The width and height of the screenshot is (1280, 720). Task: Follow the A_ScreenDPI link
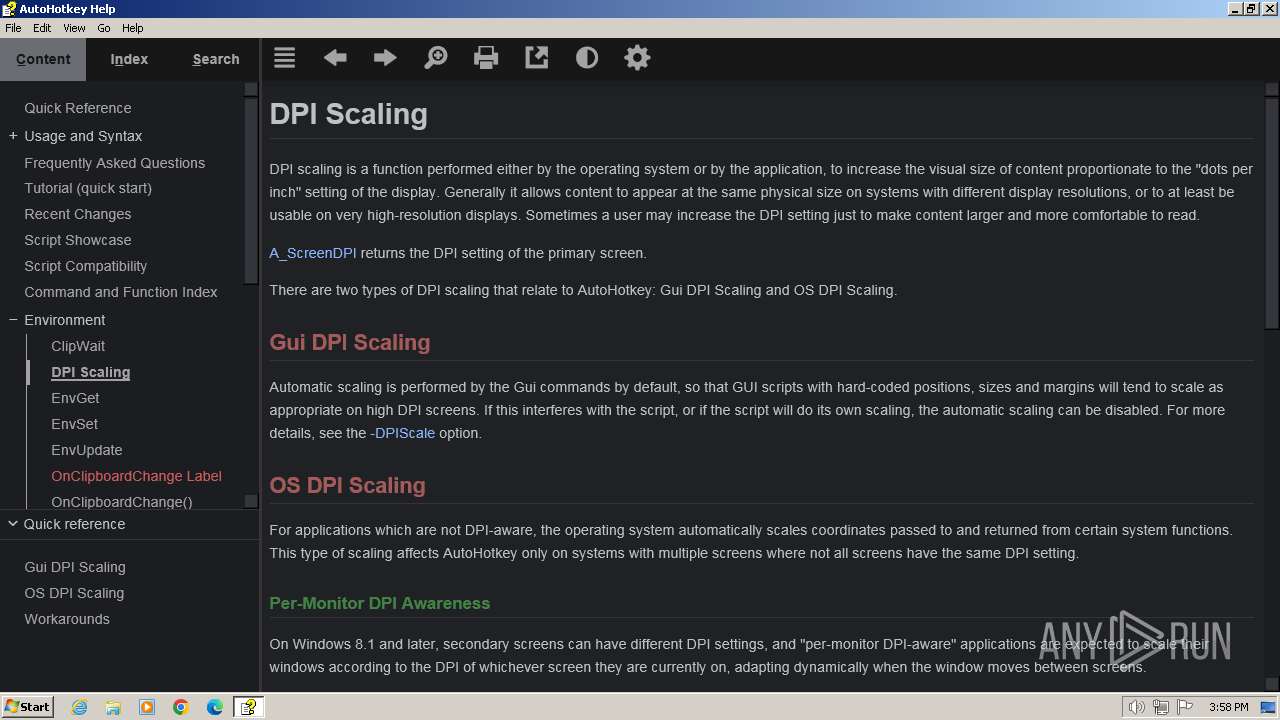tap(313, 253)
